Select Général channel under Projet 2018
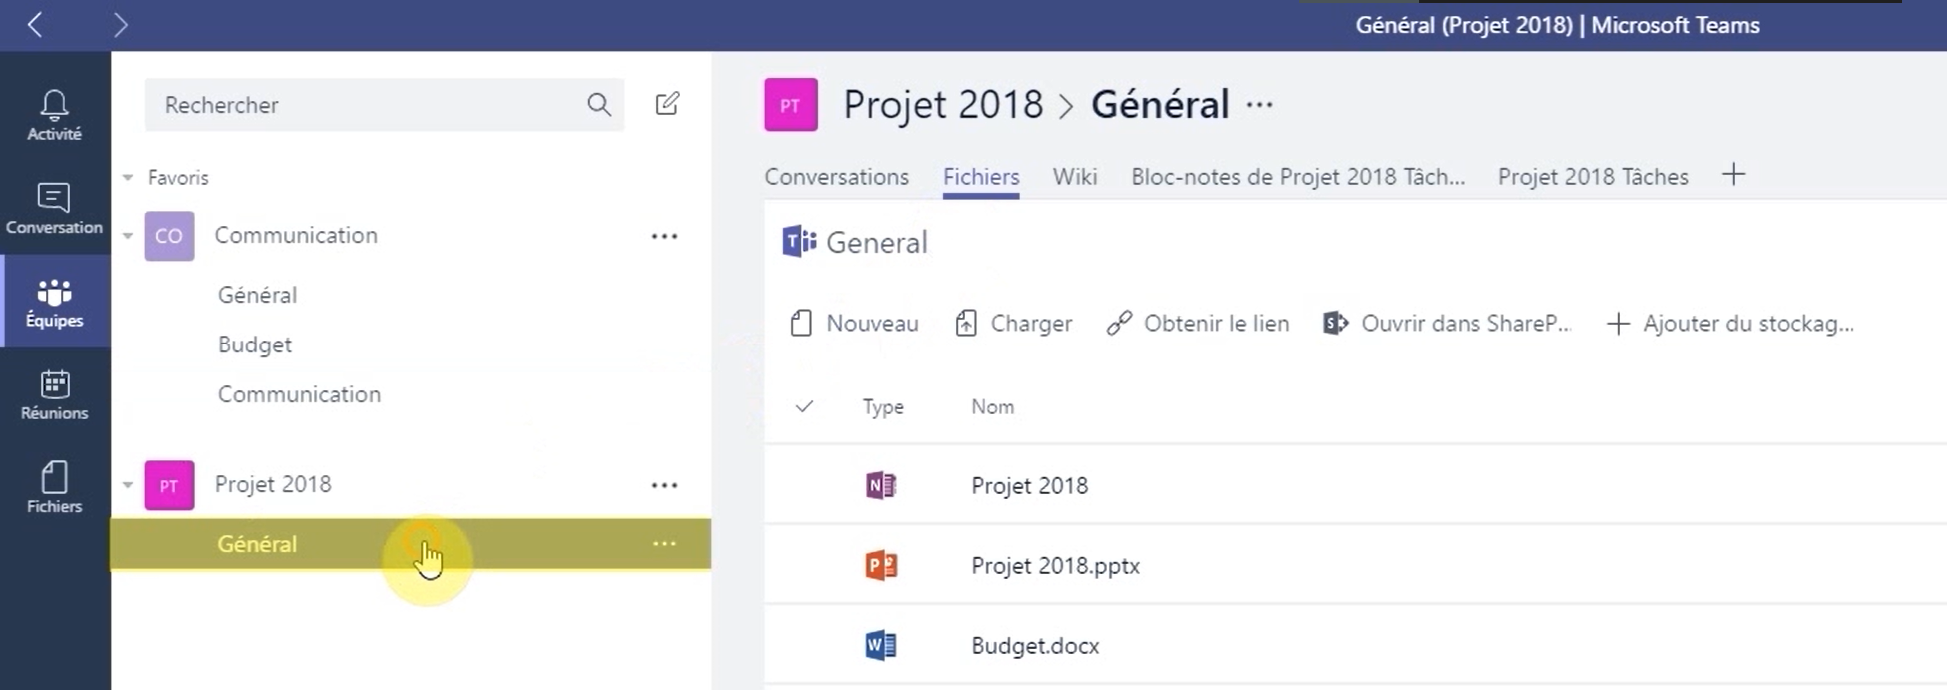The height and width of the screenshot is (690, 1947). point(410,543)
